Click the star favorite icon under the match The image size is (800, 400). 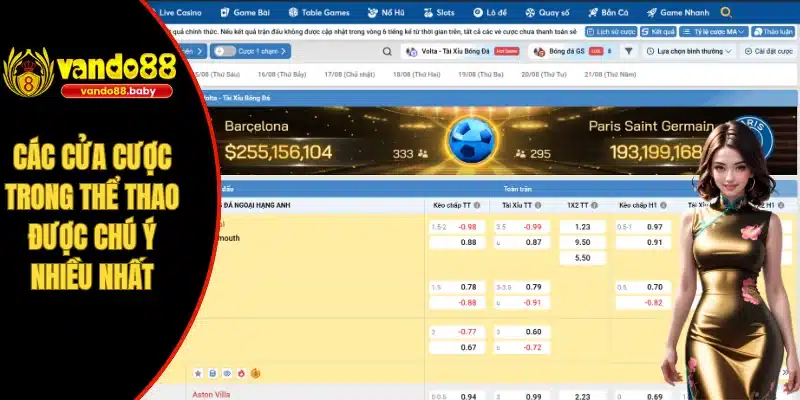tap(198, 373)
